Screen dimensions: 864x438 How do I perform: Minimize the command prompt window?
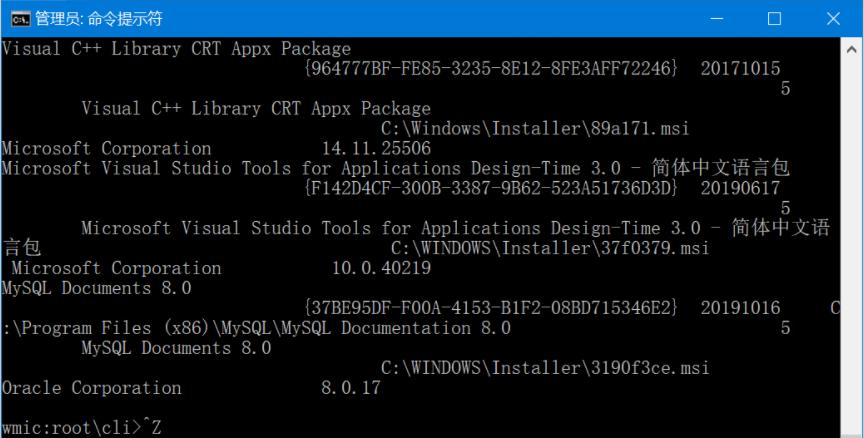(x=716, y=19)
